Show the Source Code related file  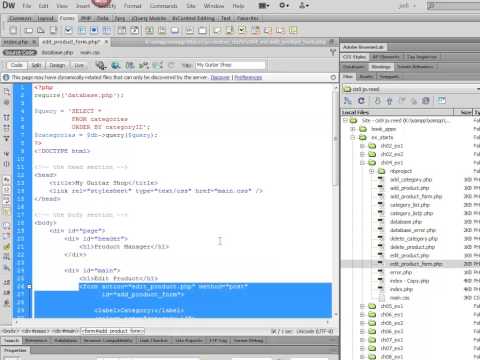pos(20,53)
